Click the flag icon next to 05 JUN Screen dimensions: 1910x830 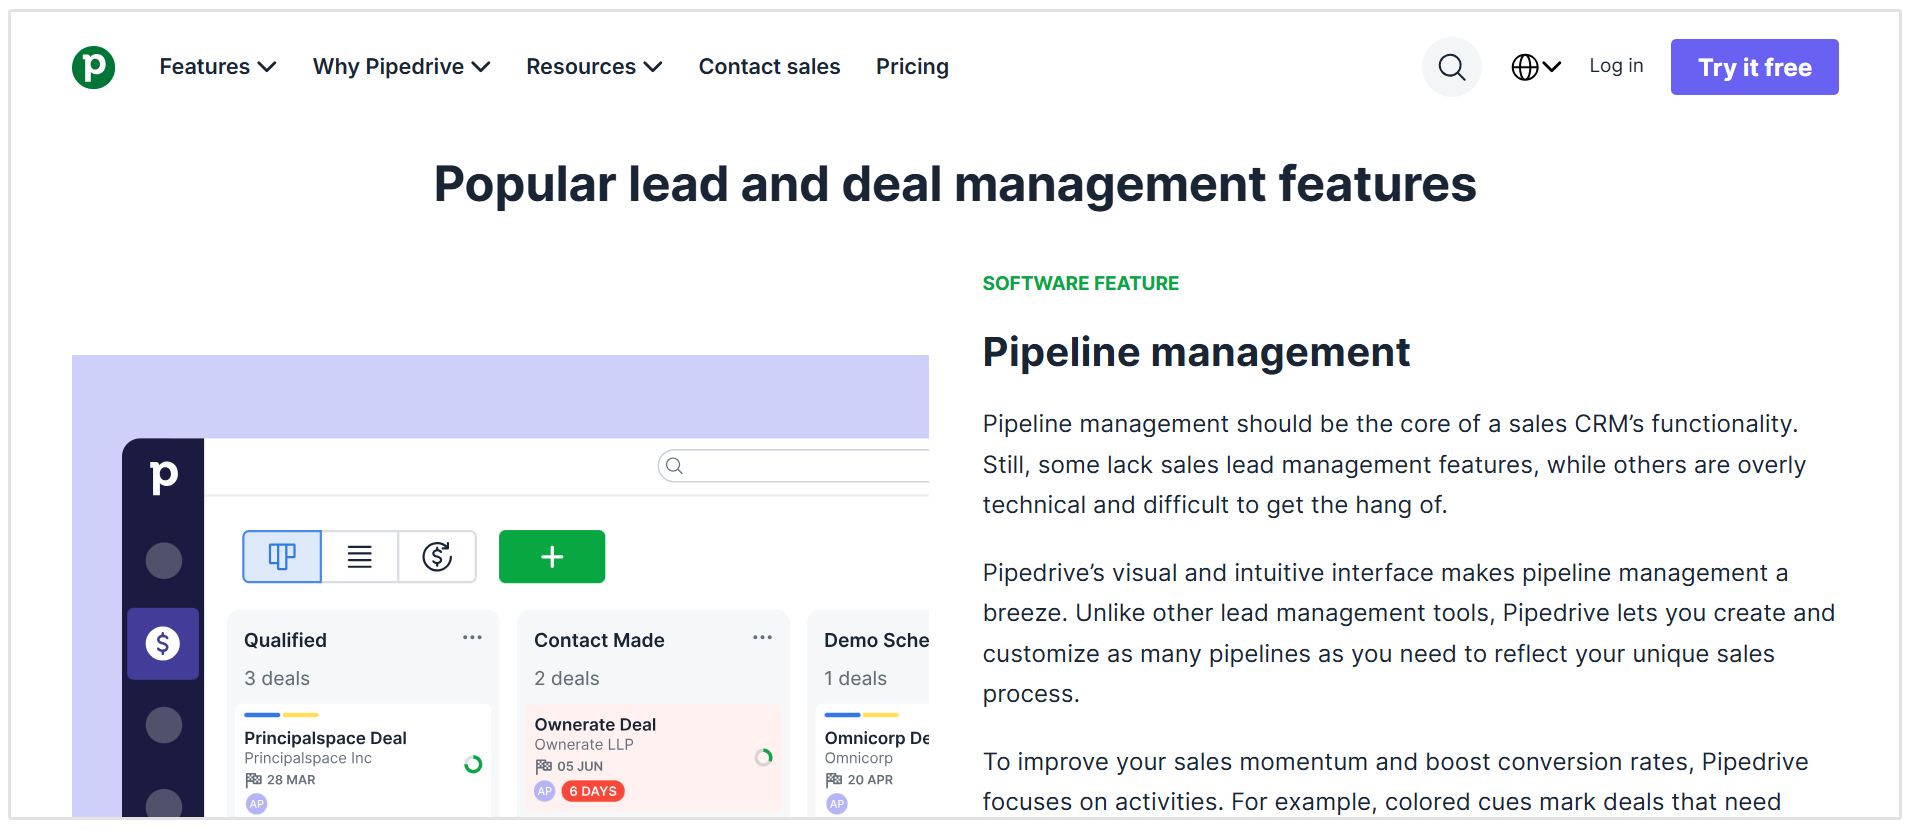pos(544,766)
